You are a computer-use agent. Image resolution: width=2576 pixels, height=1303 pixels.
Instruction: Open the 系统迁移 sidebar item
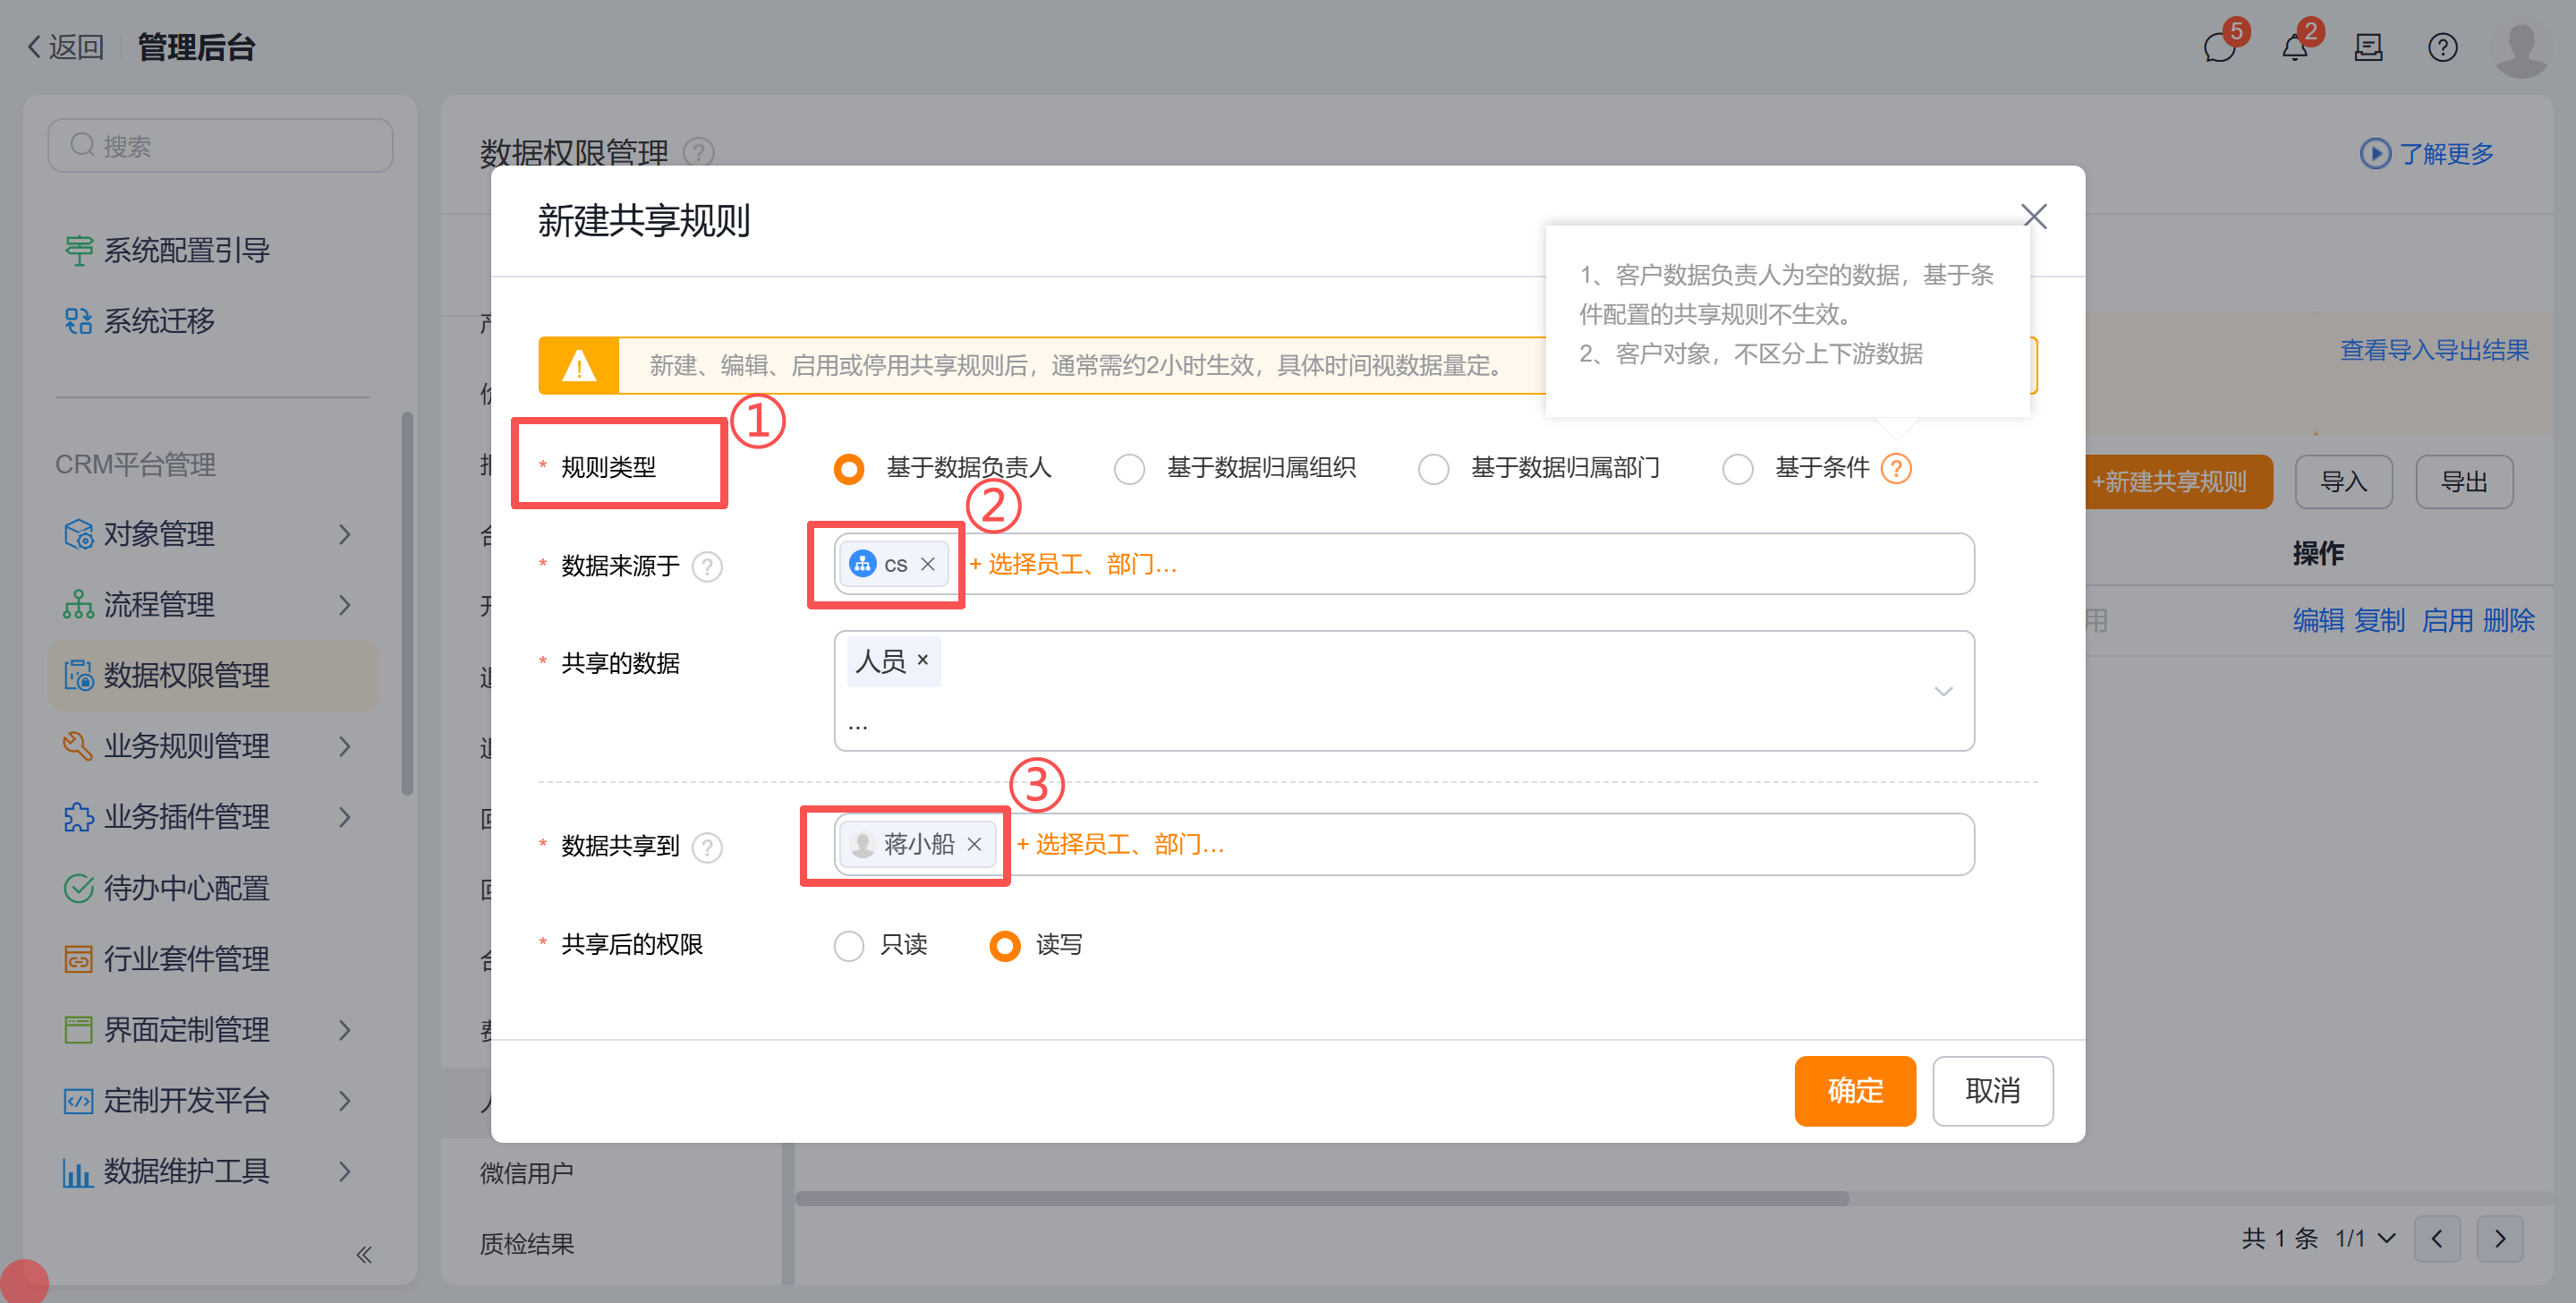click(x=160, y=320)
